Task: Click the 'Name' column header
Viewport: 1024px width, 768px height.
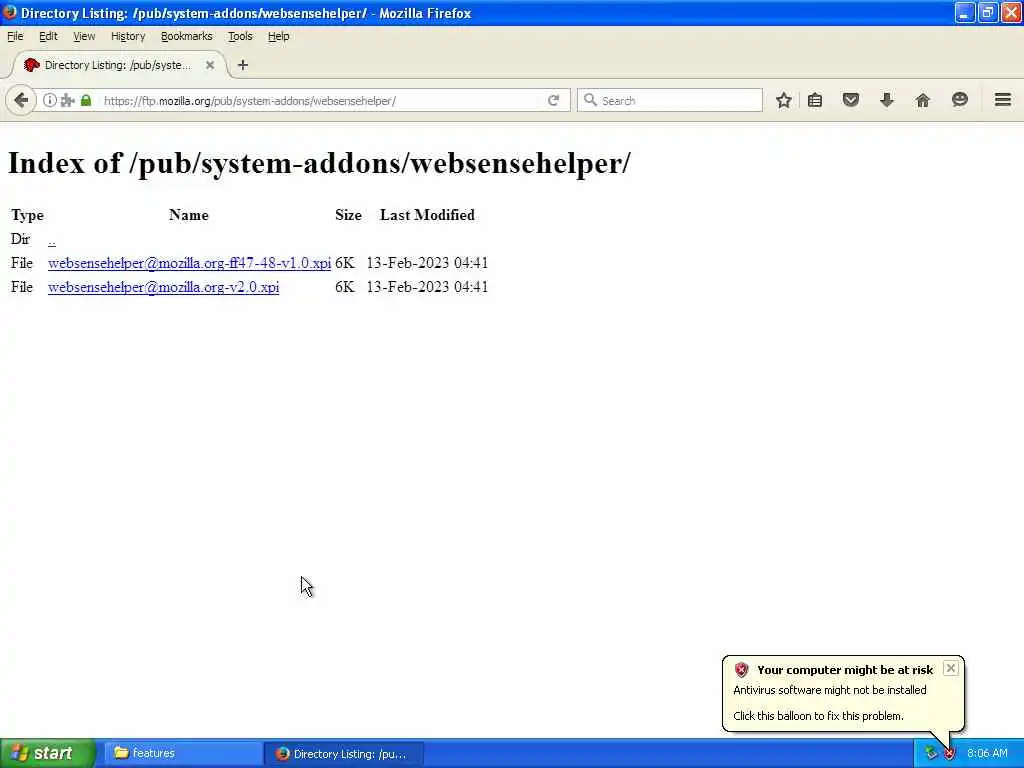Action: tap(189, 215)
